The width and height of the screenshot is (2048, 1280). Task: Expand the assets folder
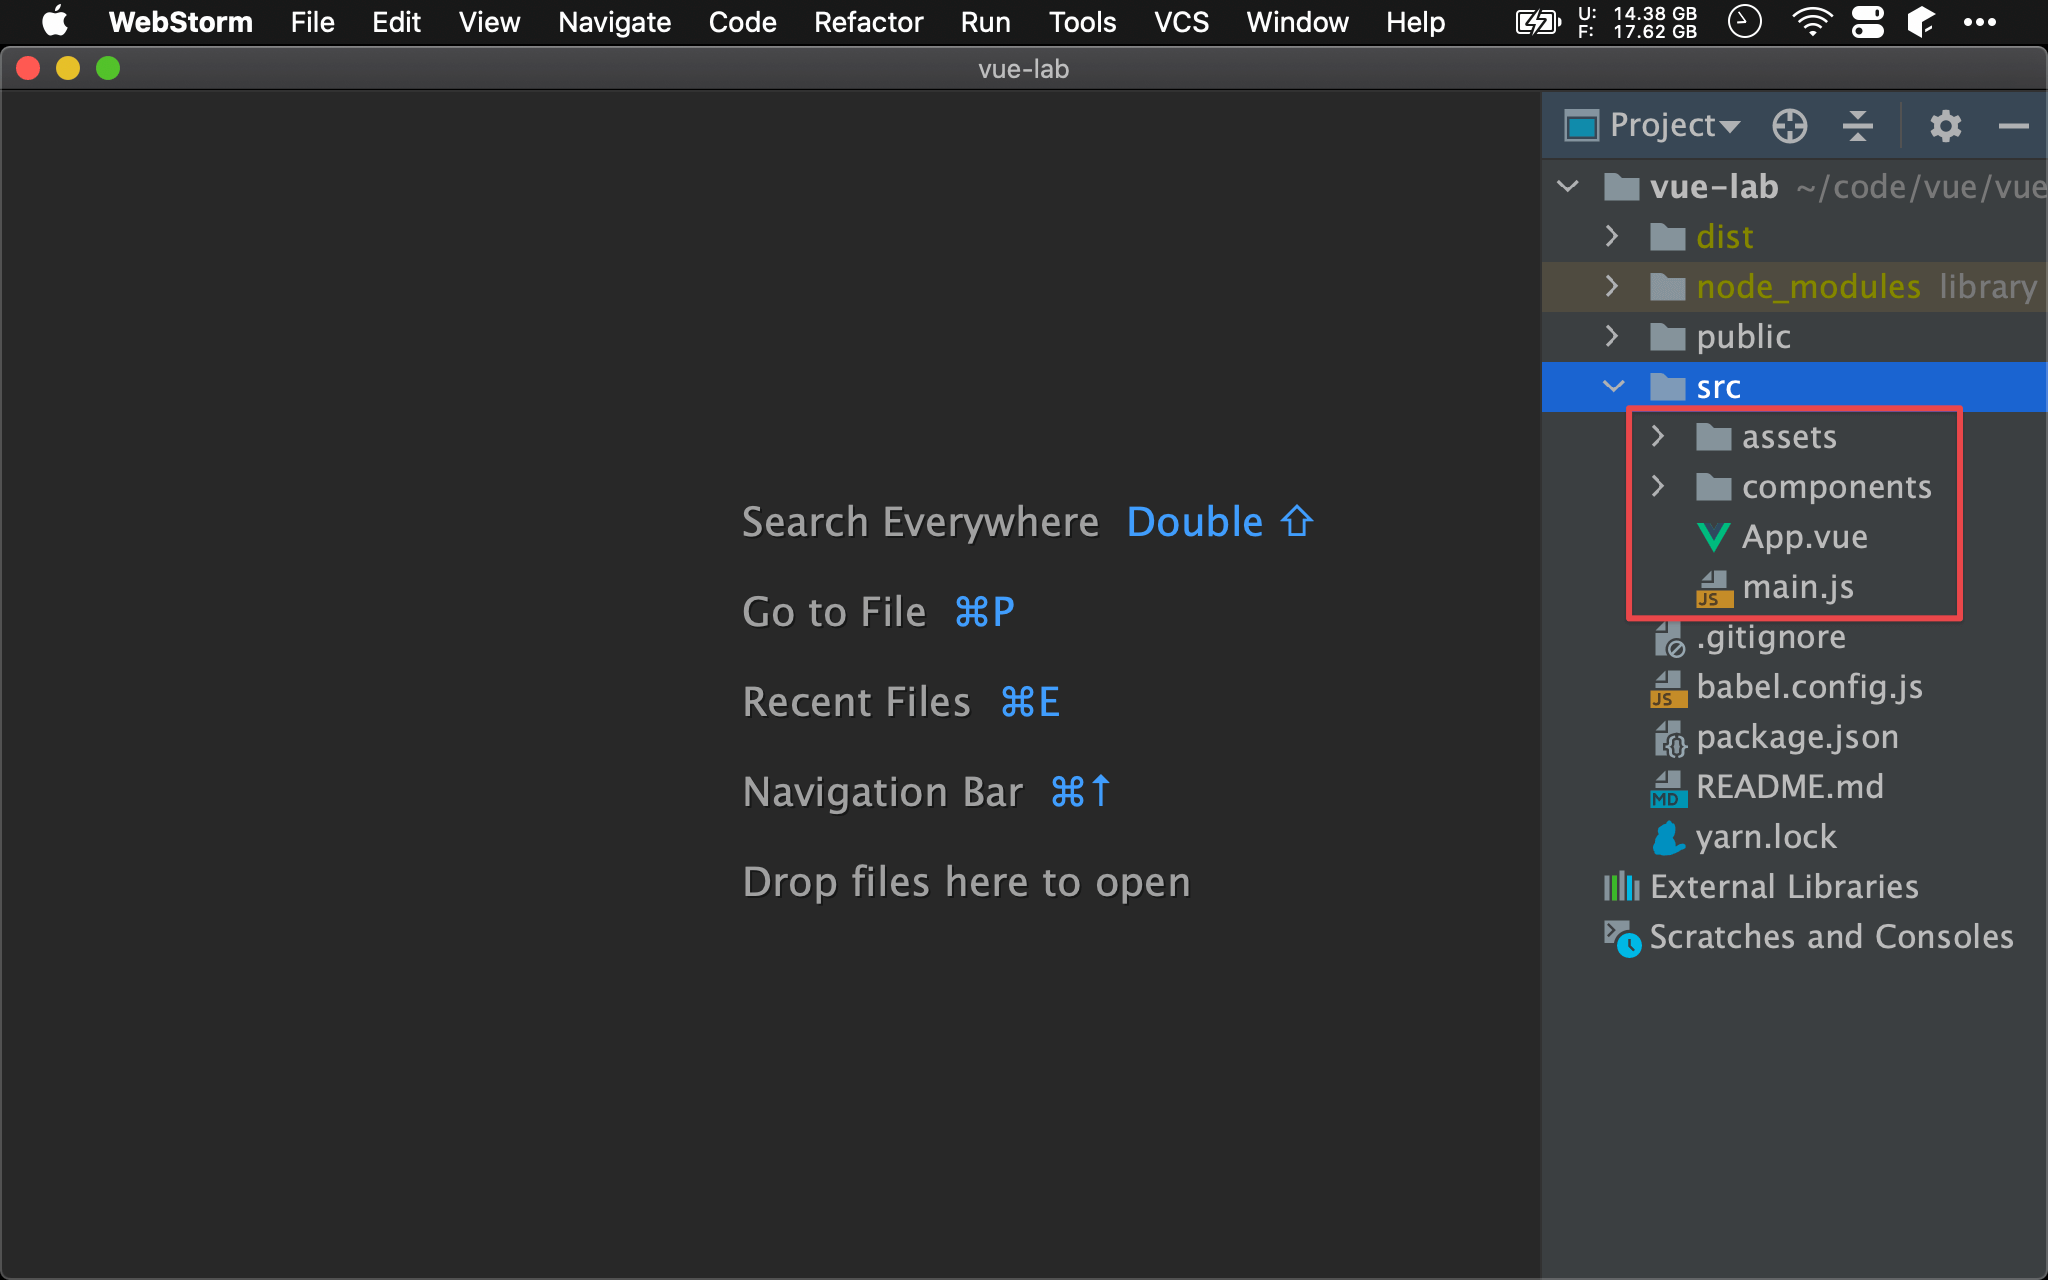pos(1657,437)
